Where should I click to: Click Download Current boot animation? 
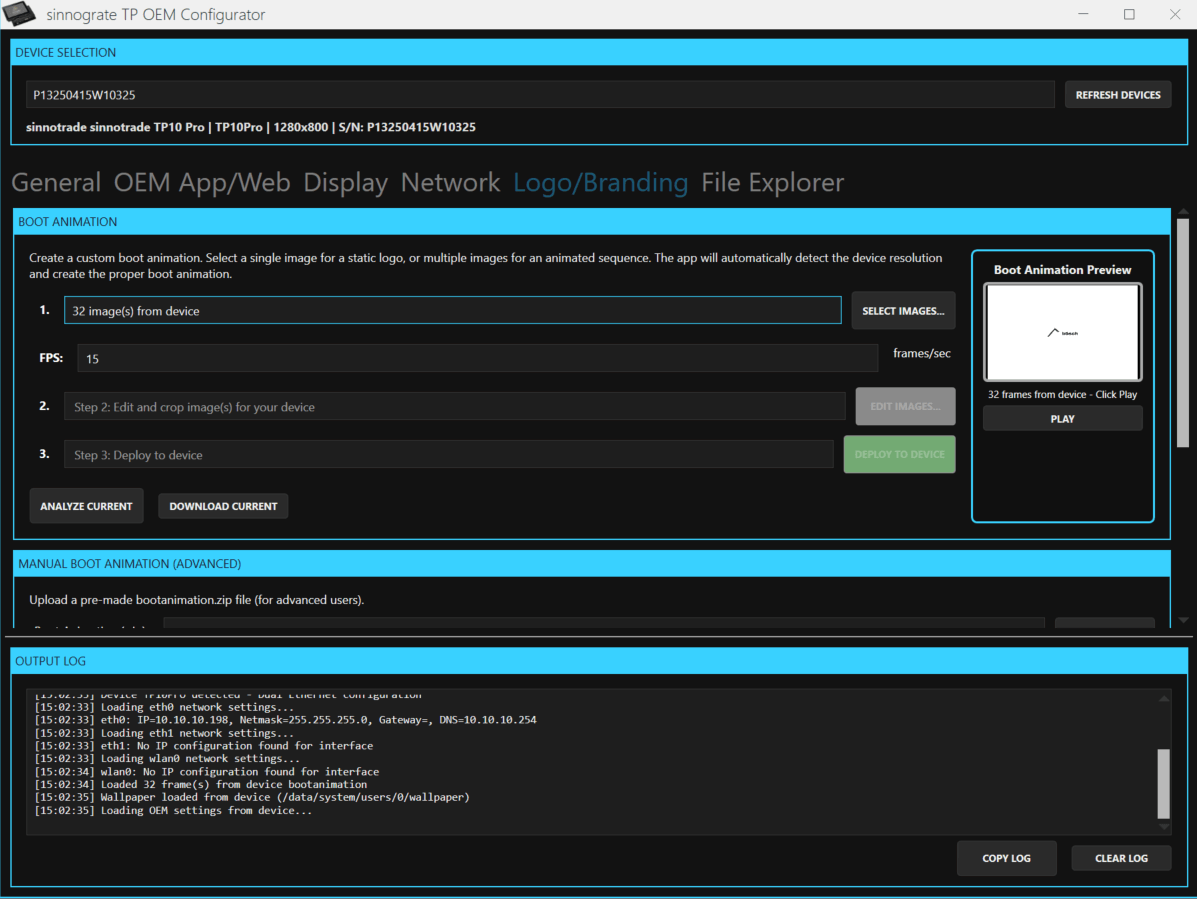222,505
